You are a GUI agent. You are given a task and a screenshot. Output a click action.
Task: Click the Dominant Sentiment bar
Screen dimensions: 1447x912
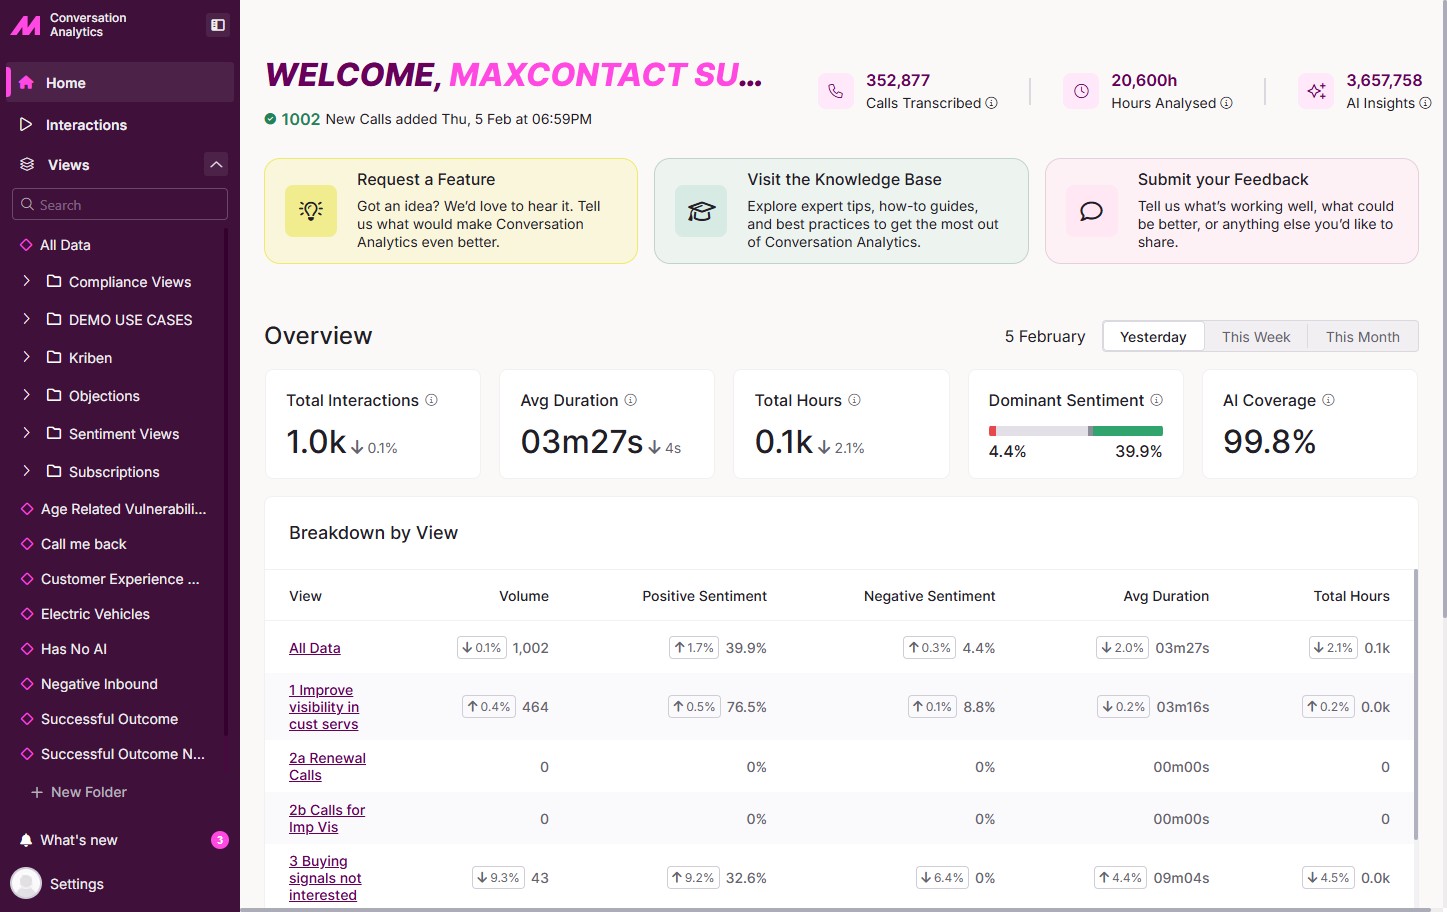pos(1076,431)
